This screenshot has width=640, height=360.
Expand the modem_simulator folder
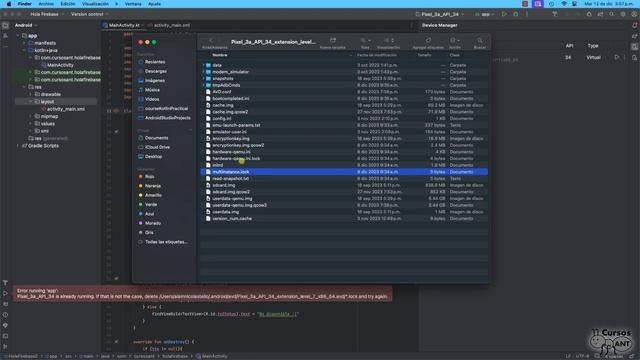coord(203,72)
